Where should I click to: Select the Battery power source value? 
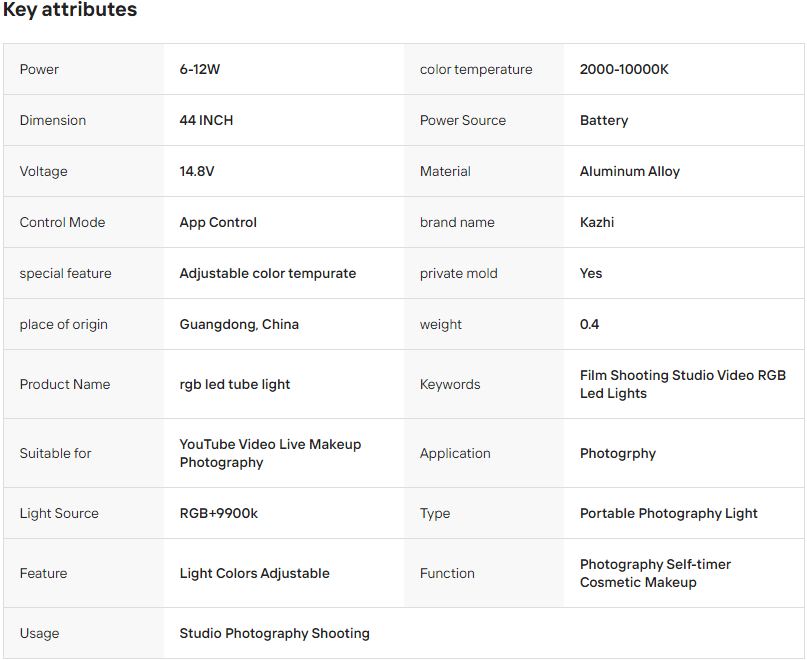604,120
